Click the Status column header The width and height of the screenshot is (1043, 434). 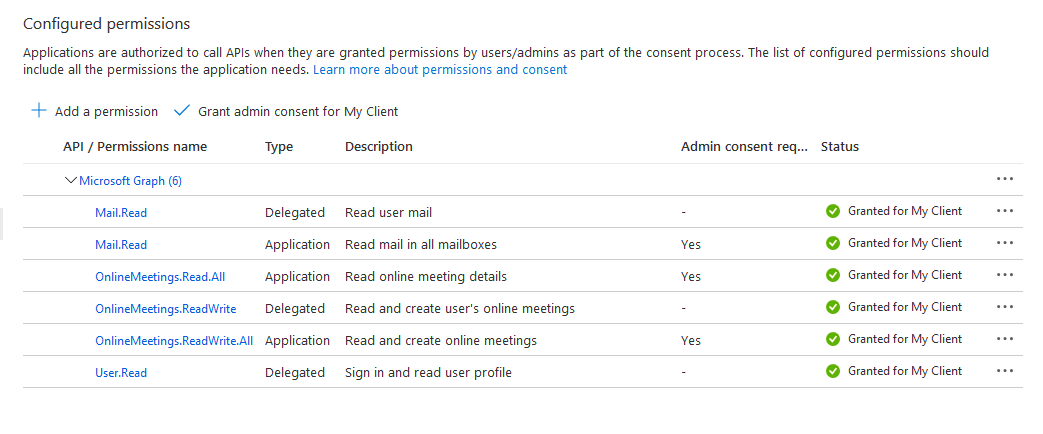tap(839, 147)
